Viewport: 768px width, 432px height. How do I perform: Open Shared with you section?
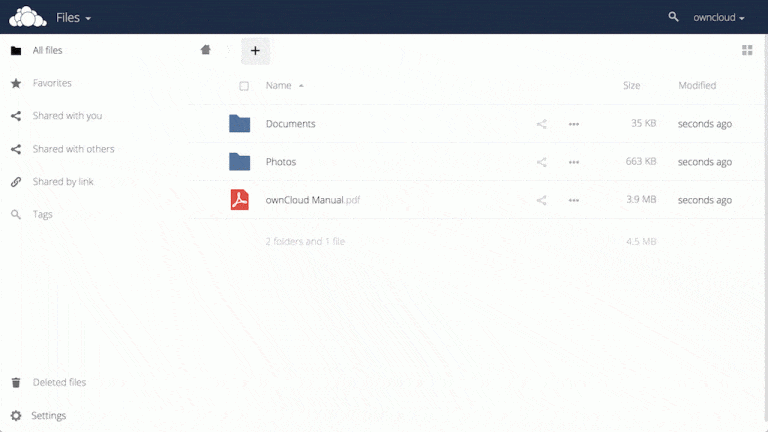click(x=67, y=116)
